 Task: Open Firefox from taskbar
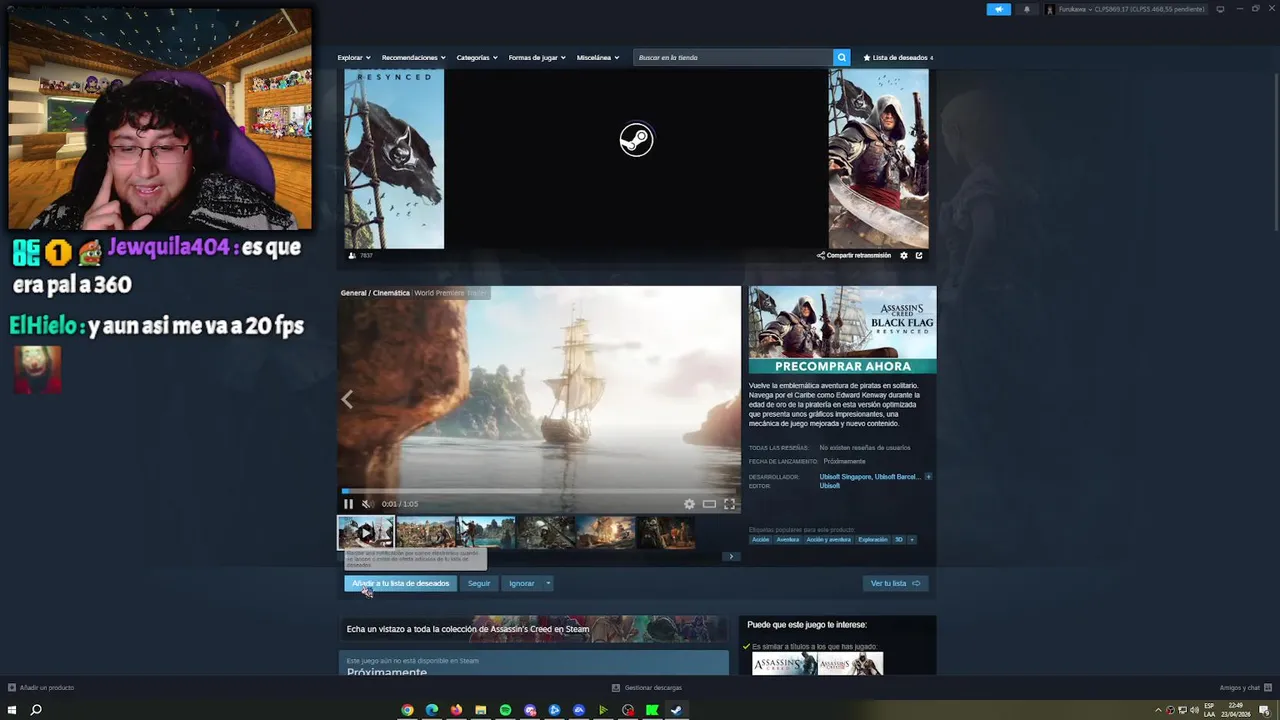coord(456,710)
